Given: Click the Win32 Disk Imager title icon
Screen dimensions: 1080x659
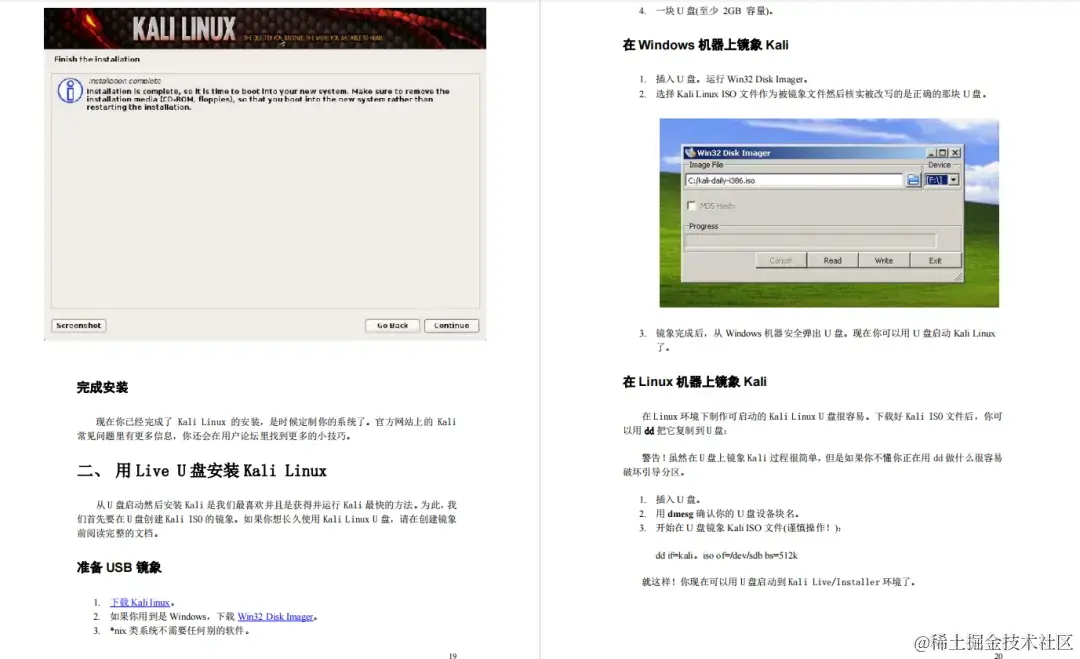Looking at the screenshot, I should pyautogui.click(x=689, y=153).
